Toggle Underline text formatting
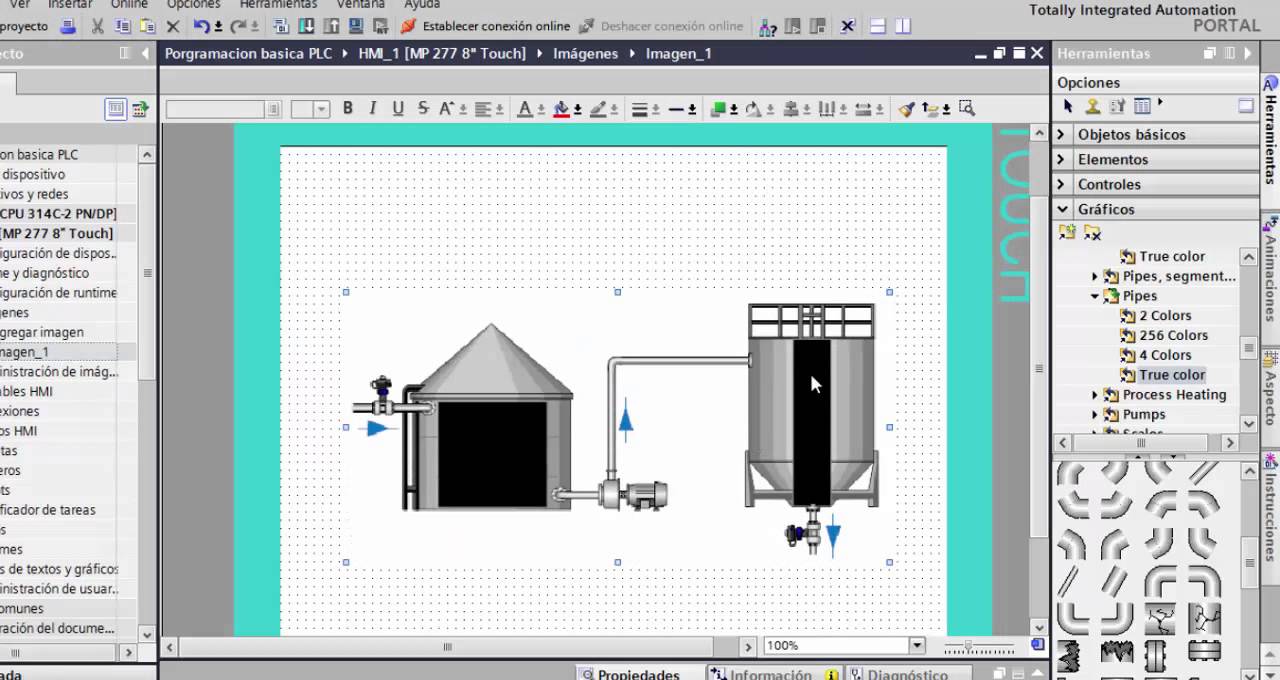The width and height of the screenshot is (1280, 680). [398, 109]
